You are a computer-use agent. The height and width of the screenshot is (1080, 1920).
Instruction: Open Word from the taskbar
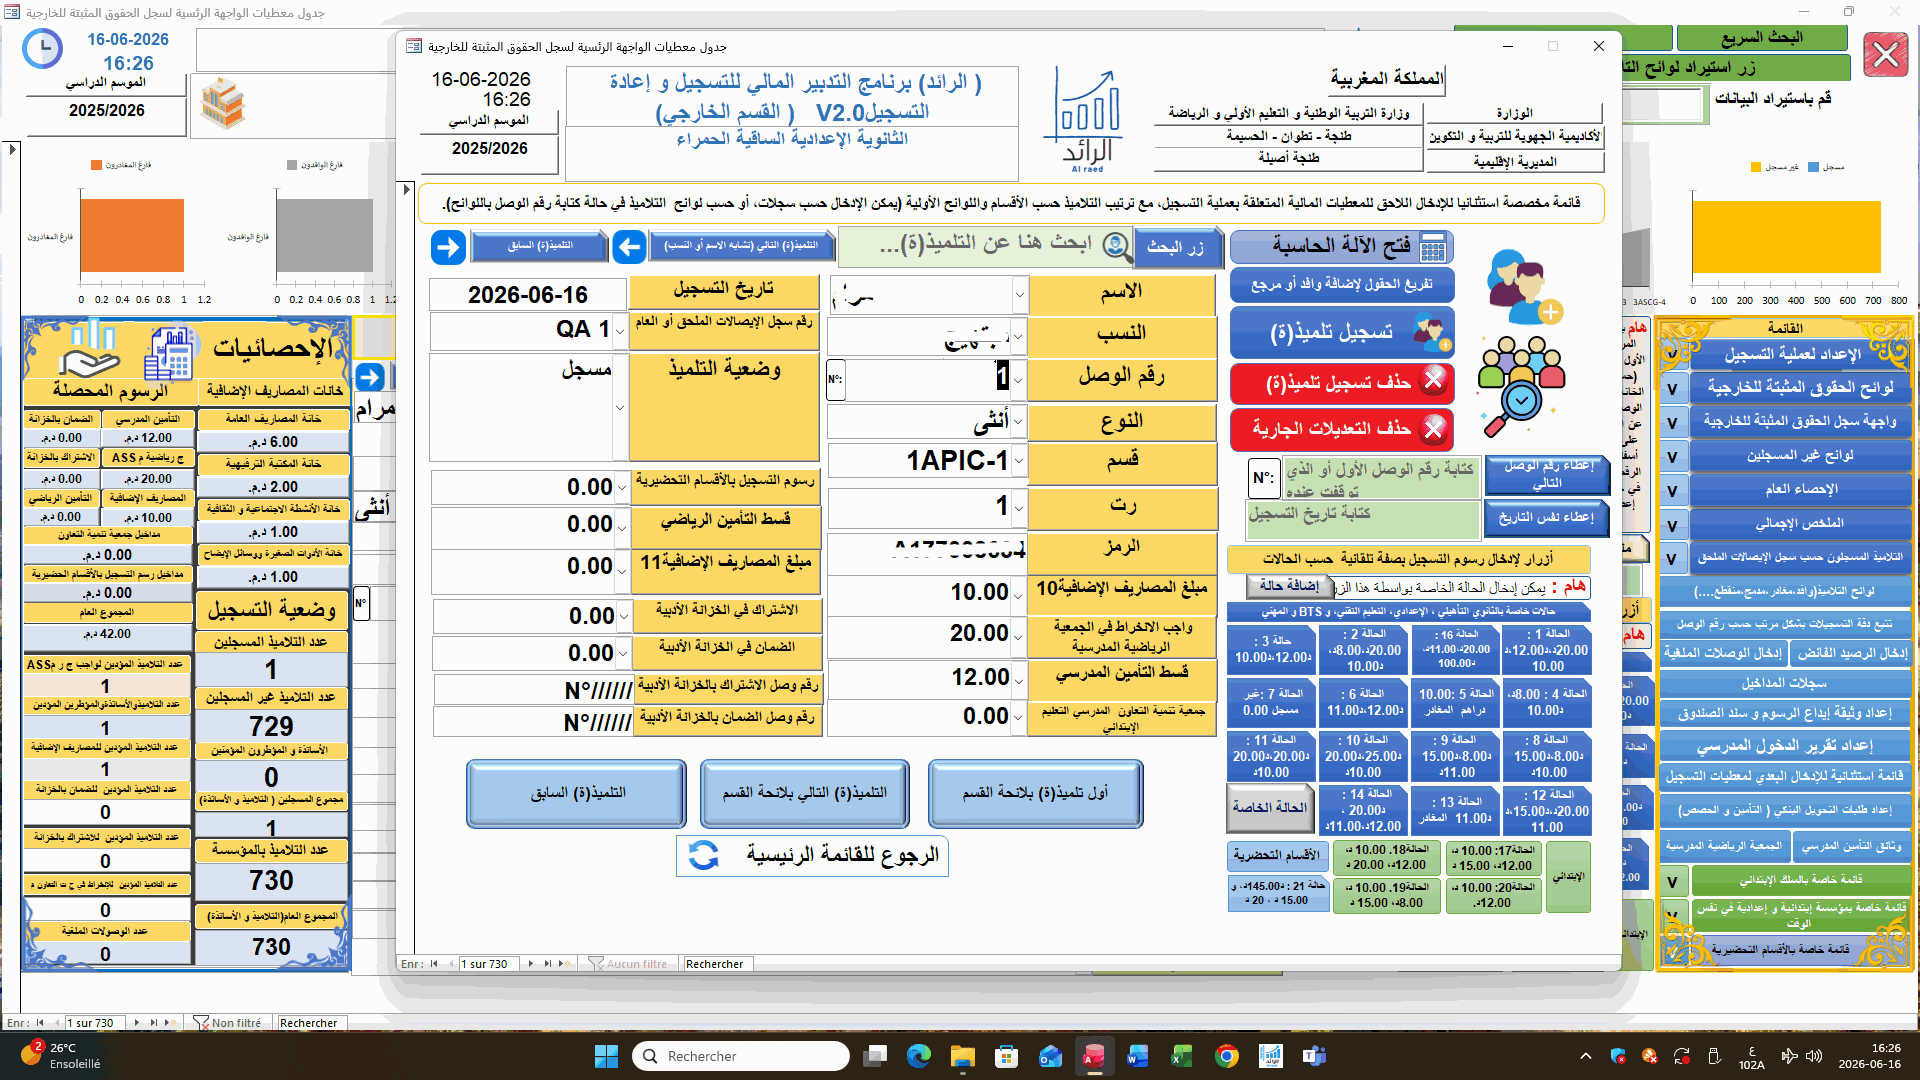coord(1138,1056)
